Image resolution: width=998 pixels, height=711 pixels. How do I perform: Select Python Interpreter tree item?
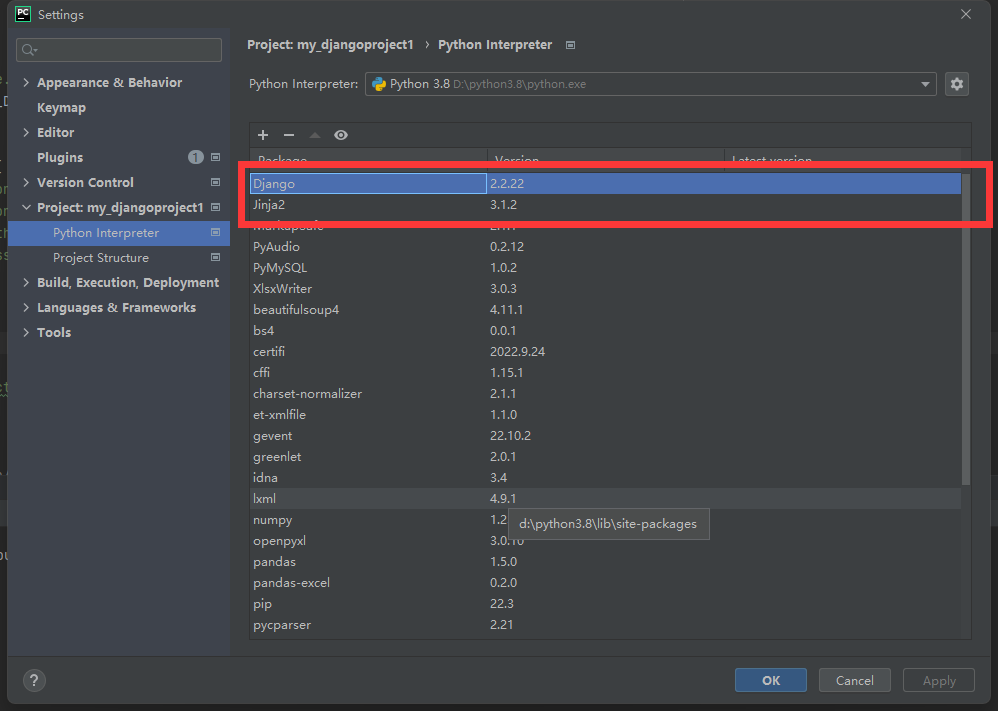(119, 233)
